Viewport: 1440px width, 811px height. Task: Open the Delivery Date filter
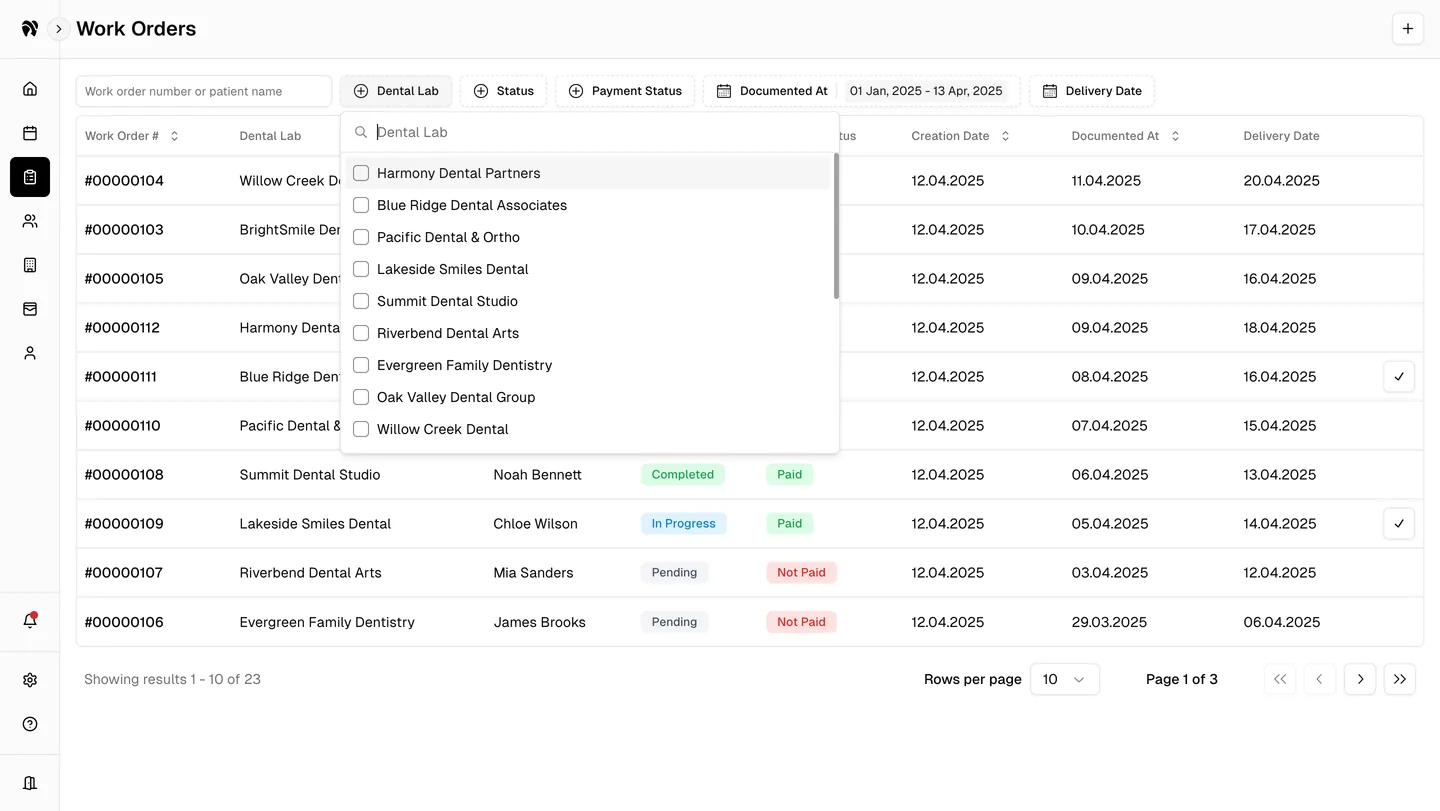(1092, 91)
